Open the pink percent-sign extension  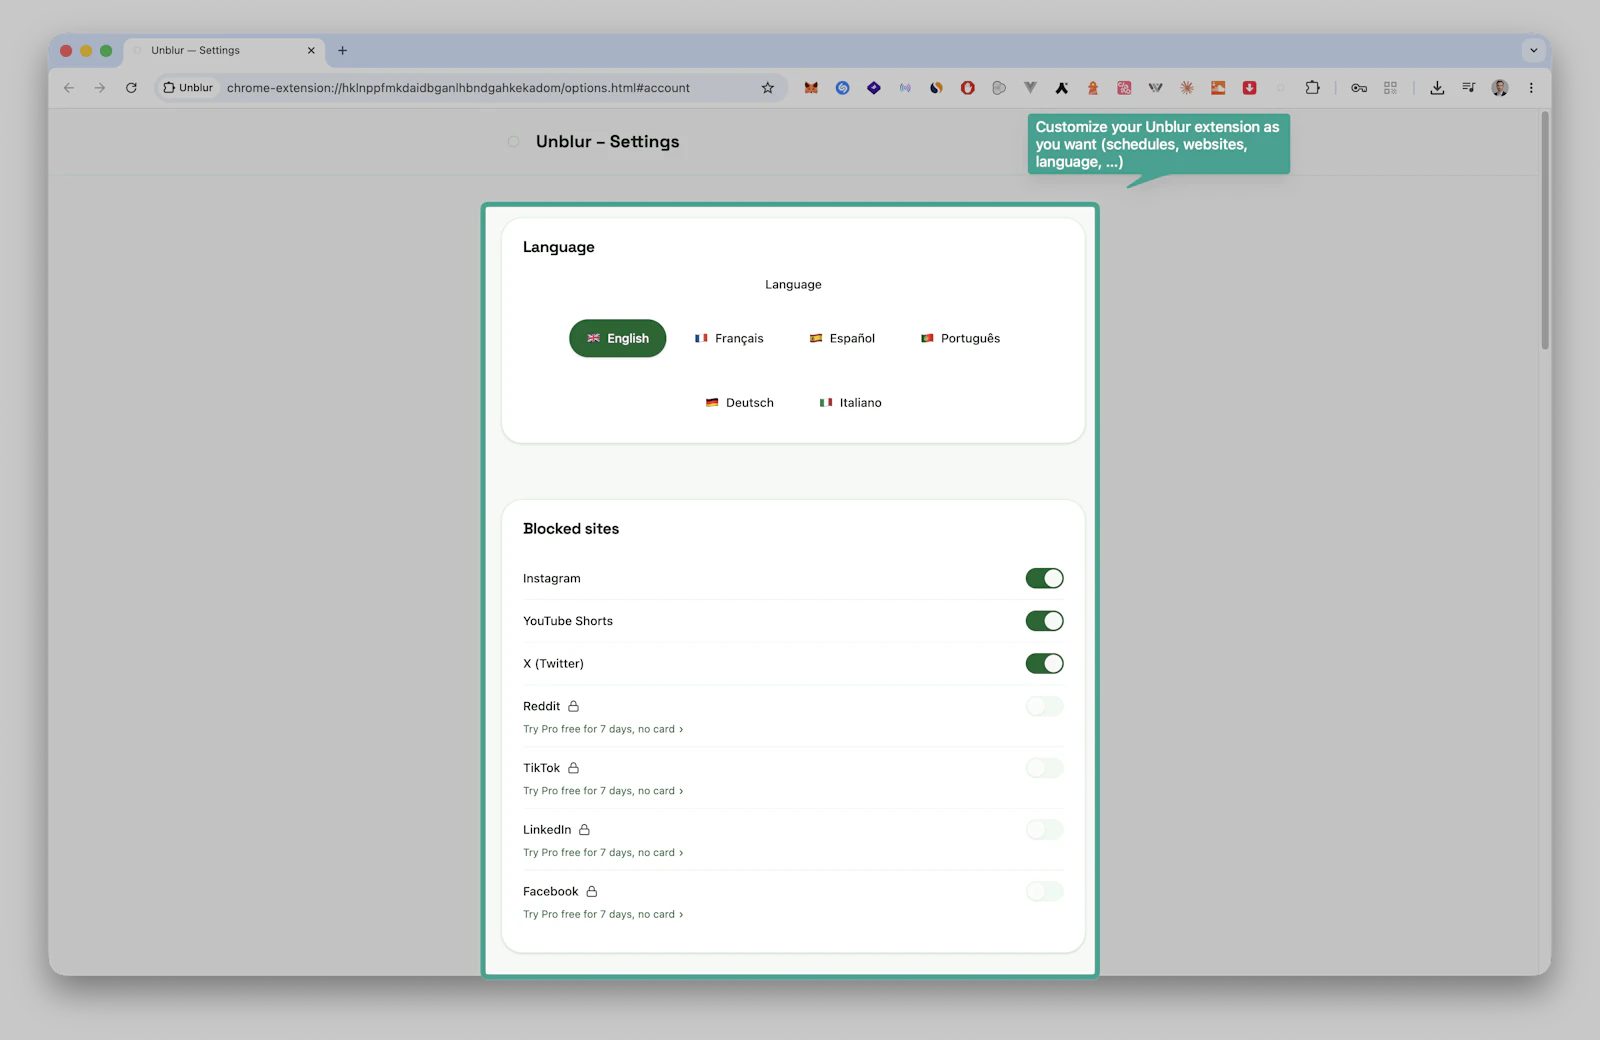click(x=1124, y=88)
